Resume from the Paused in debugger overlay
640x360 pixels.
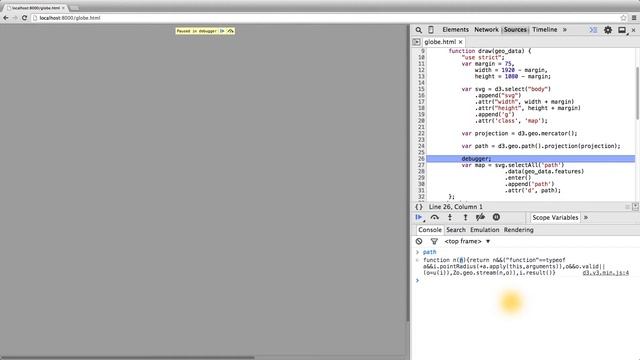[x=222, y=31]
